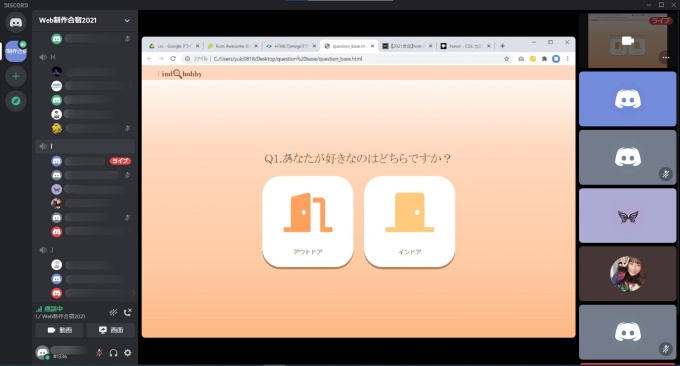Viewport: 680px width, 366px height.
Task: Bookmark page with star icon in Chrome
Action: [506, 59]
